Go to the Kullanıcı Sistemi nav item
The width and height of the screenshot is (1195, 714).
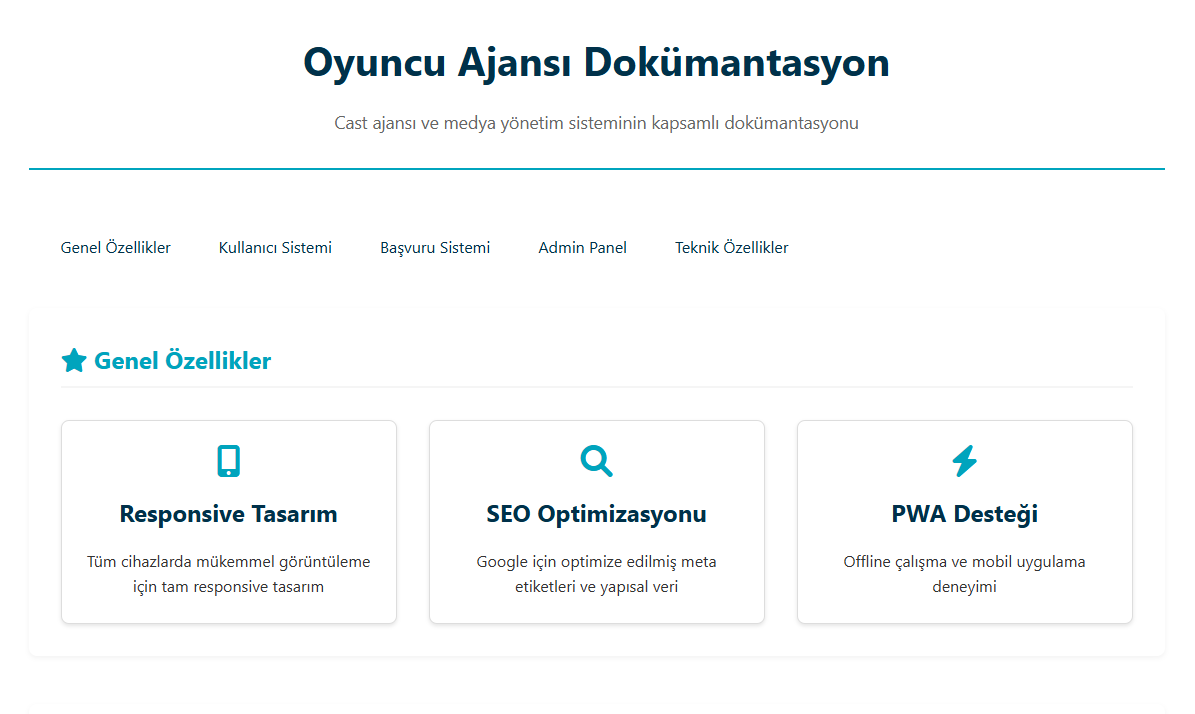[x=275, y=248]
